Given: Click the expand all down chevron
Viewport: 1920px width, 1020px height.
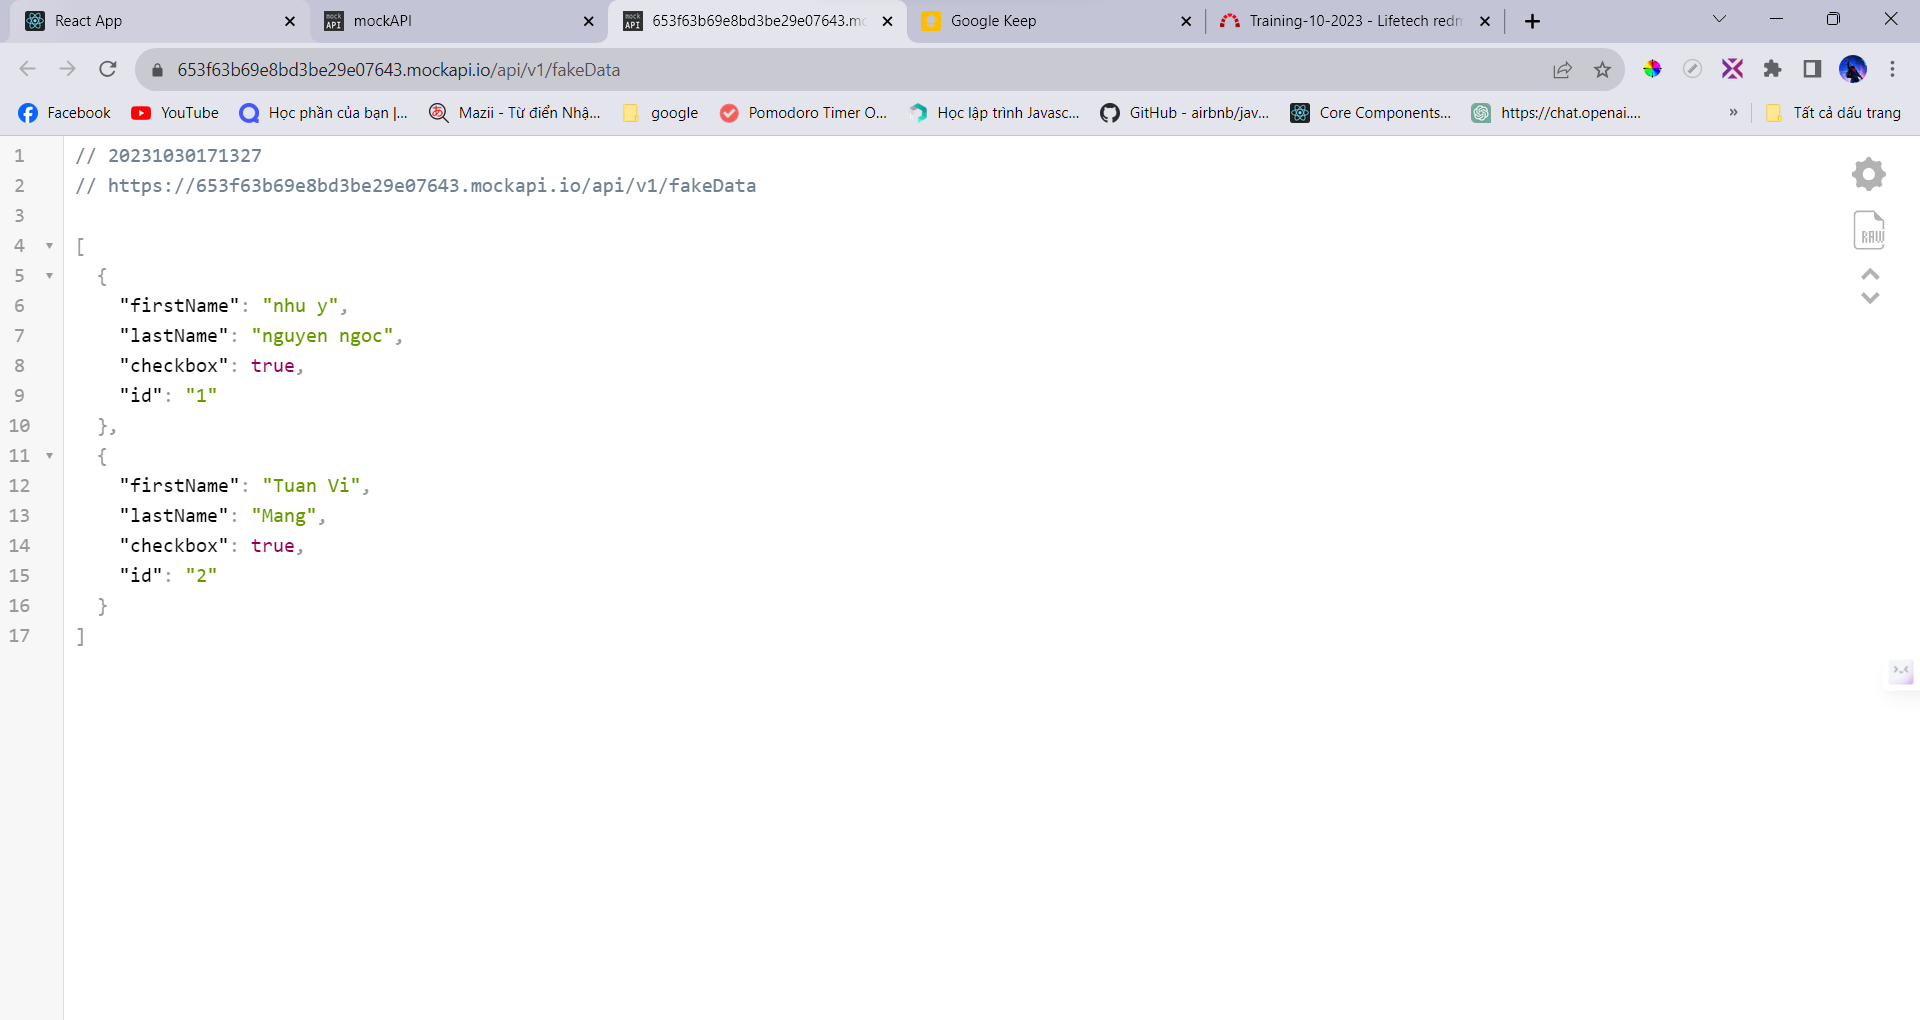Looking at the screenshot, I should coord(1870,298).
